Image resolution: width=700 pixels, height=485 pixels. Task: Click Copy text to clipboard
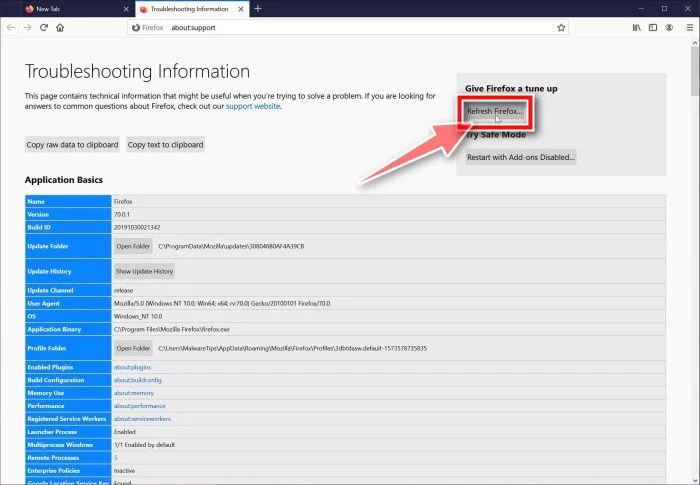tap(166, 145)
